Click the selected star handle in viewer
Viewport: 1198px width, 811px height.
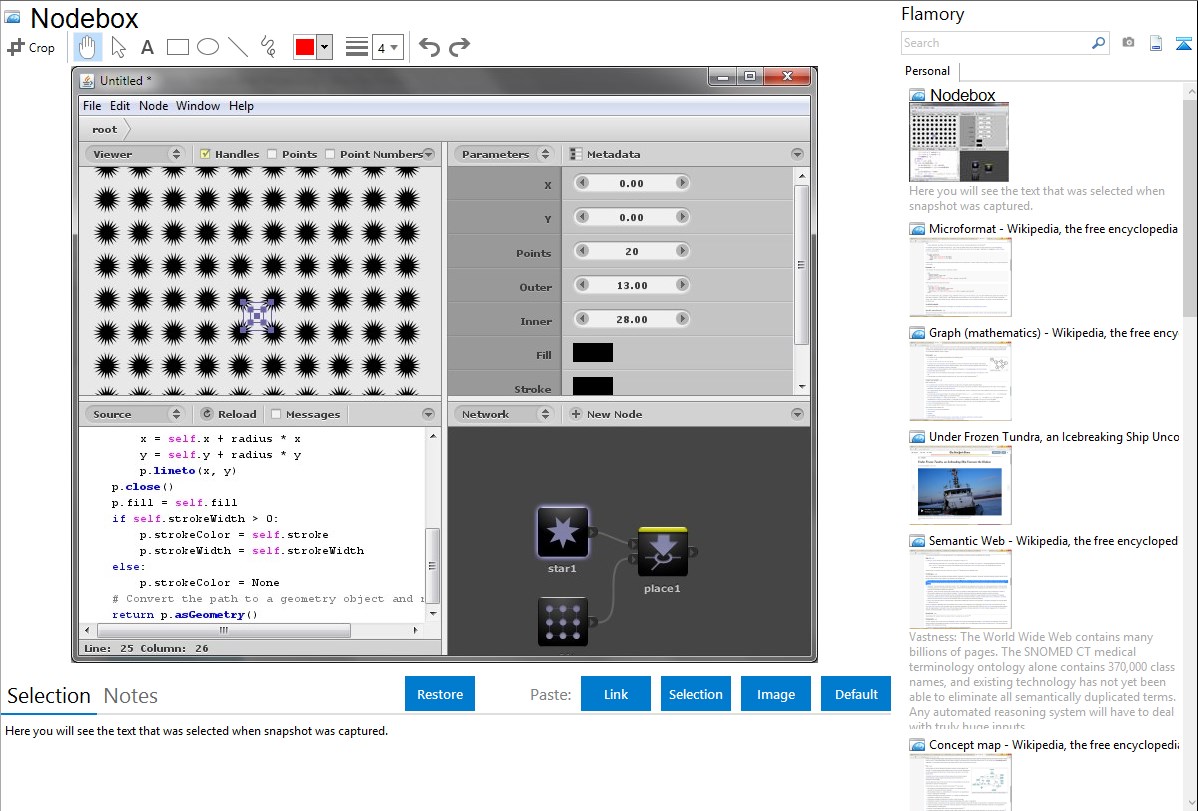coord(257,316)
